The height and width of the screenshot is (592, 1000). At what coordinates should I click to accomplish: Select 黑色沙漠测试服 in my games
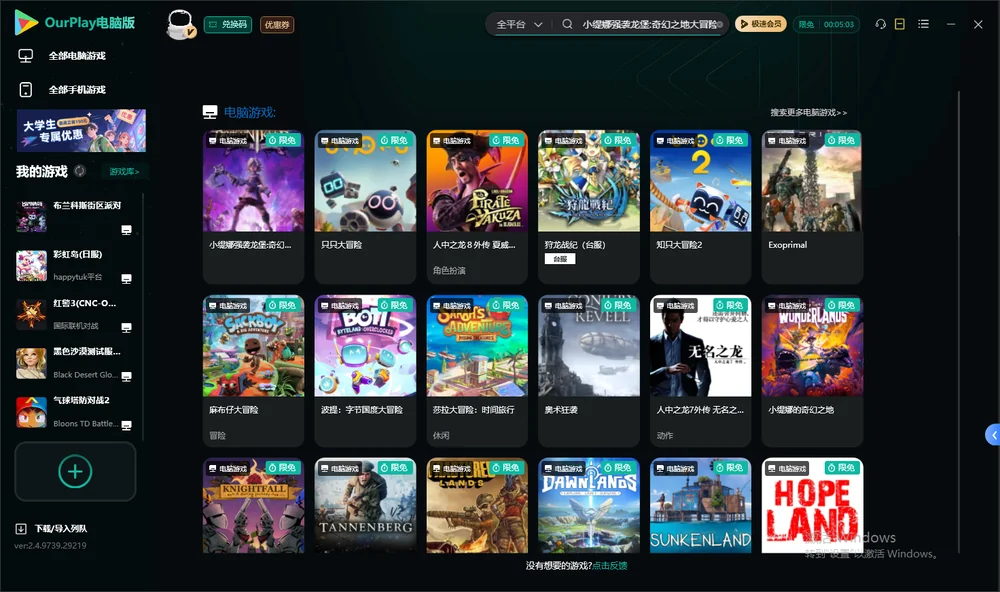pyautogui.click(x=75, y=363)
